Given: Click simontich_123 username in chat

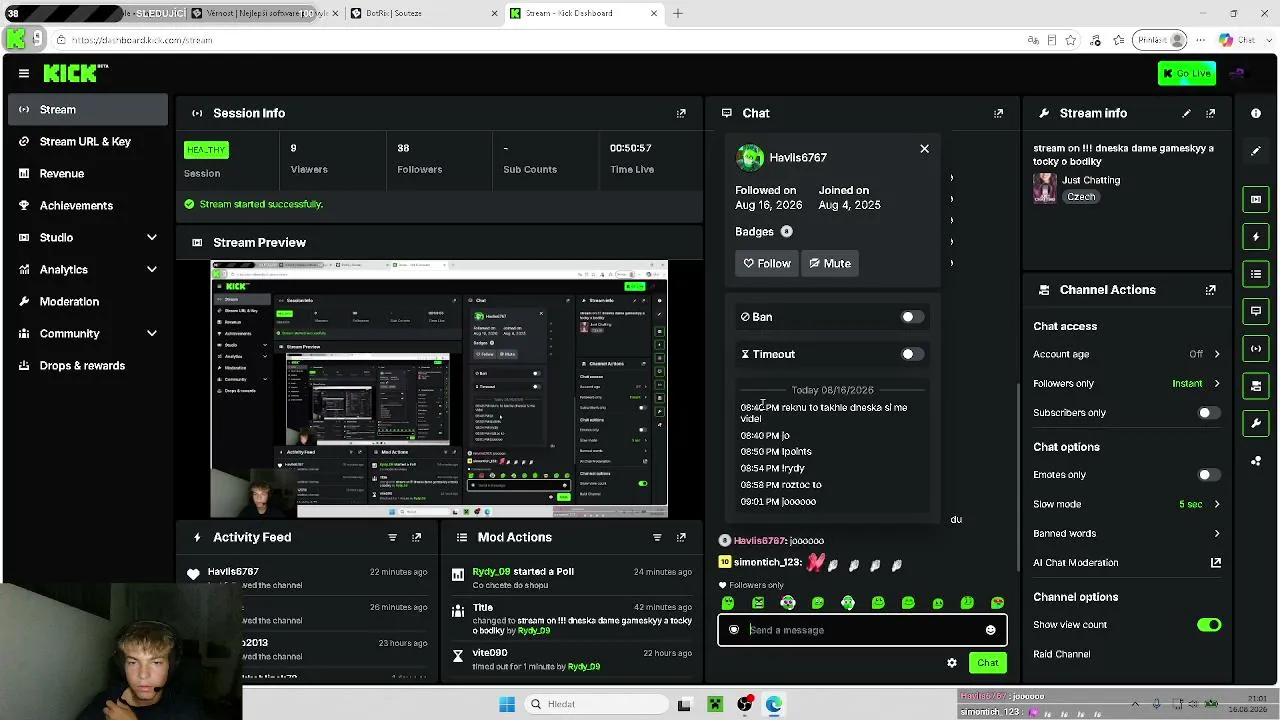Looking at the screenshot, I should [x=768, y=563].
